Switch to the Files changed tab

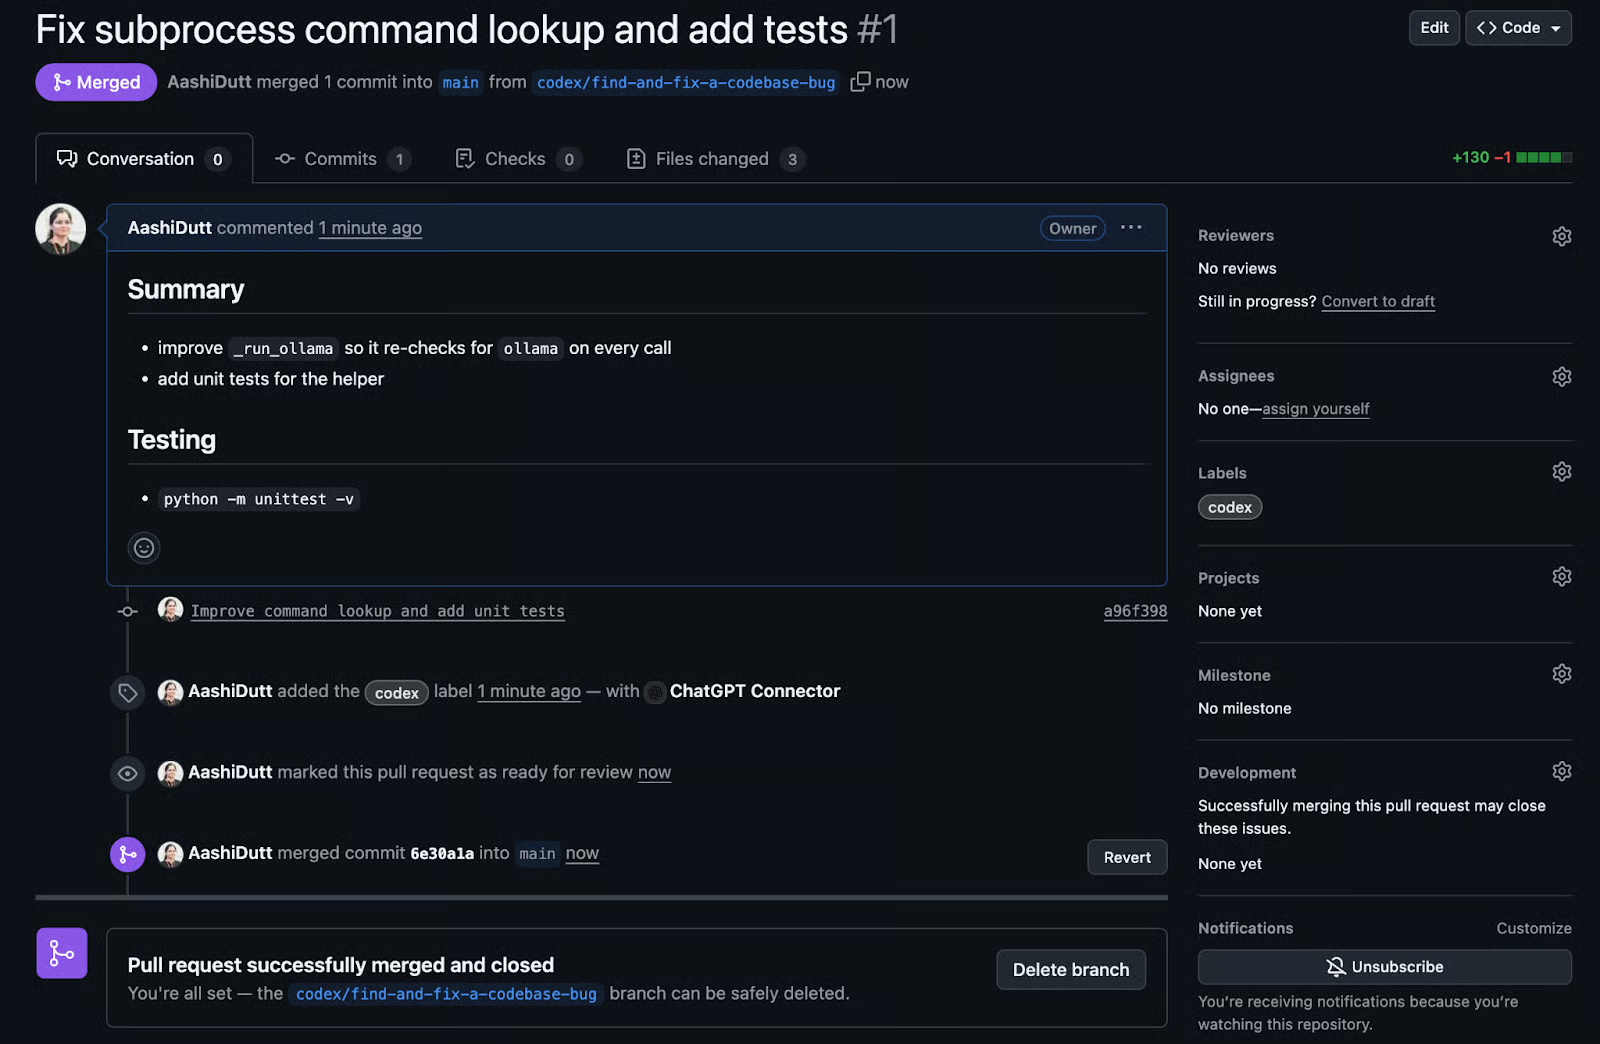tap(712, 158)
